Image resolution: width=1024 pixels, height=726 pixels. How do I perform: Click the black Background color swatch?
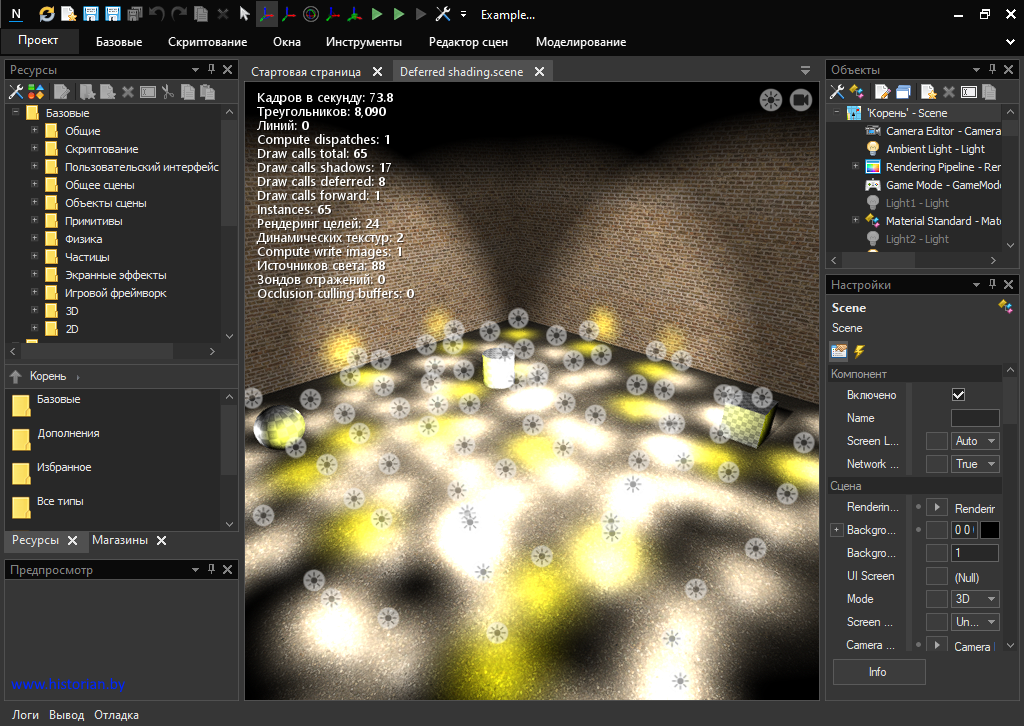point(989,530)
